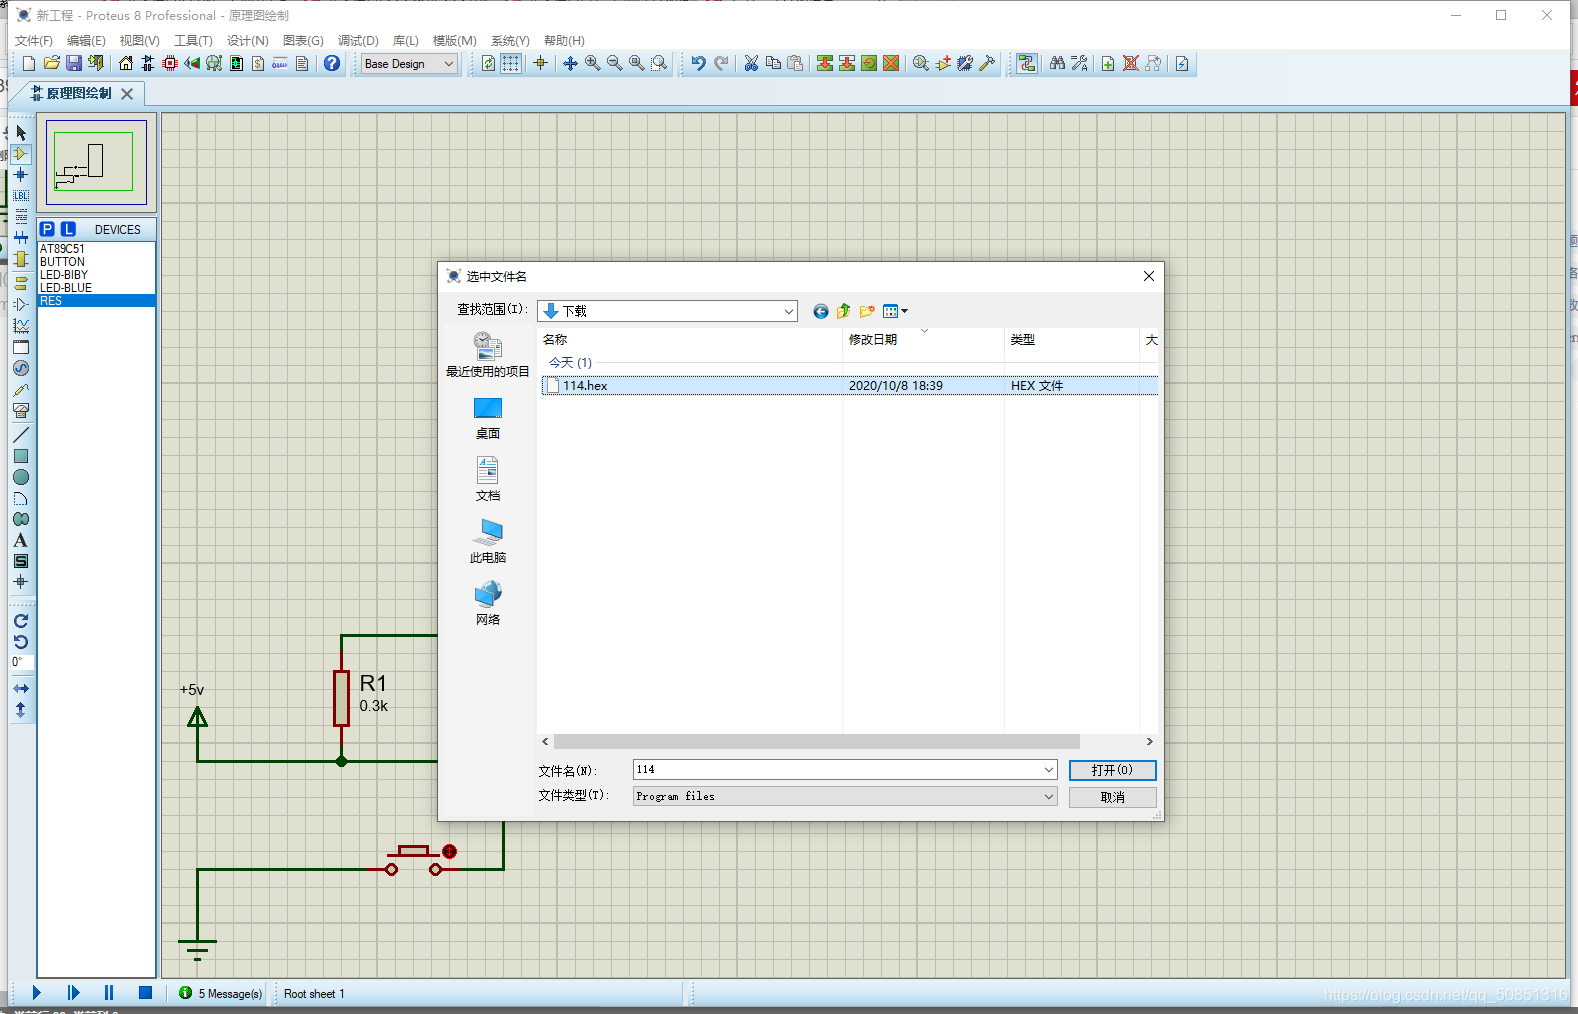Select the 2D box drawing tool
The width and height of the screenshot is (1578, 1014).
[21, 456]
